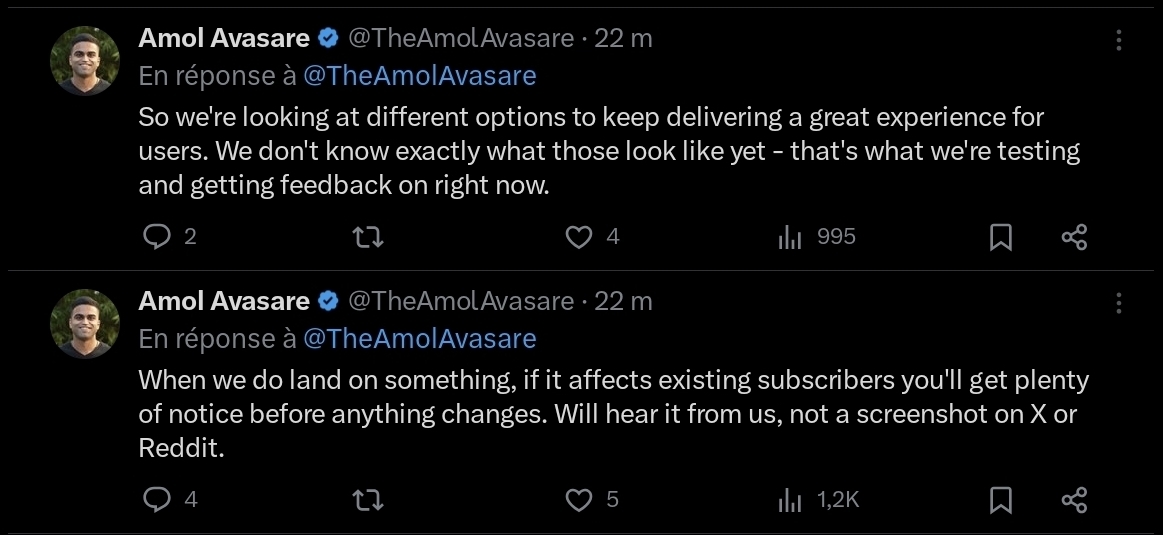Bookmark the second tweet mentioning Reddit
The width and height of the screenshot is (1163, 535).
click(x=1001, y=499)
